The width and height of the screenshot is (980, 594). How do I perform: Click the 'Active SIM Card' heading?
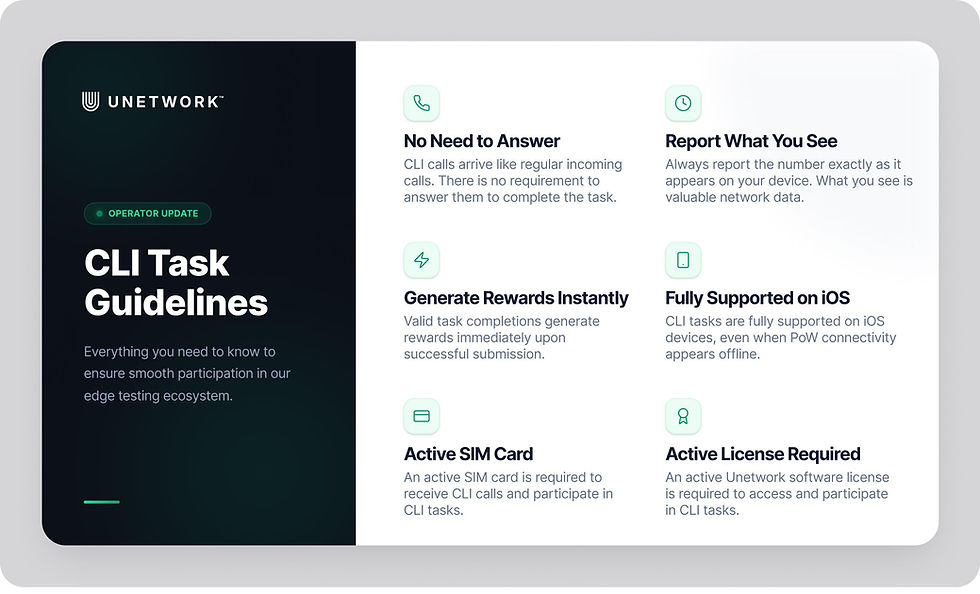pyautogui.click(x=468, y=454)
